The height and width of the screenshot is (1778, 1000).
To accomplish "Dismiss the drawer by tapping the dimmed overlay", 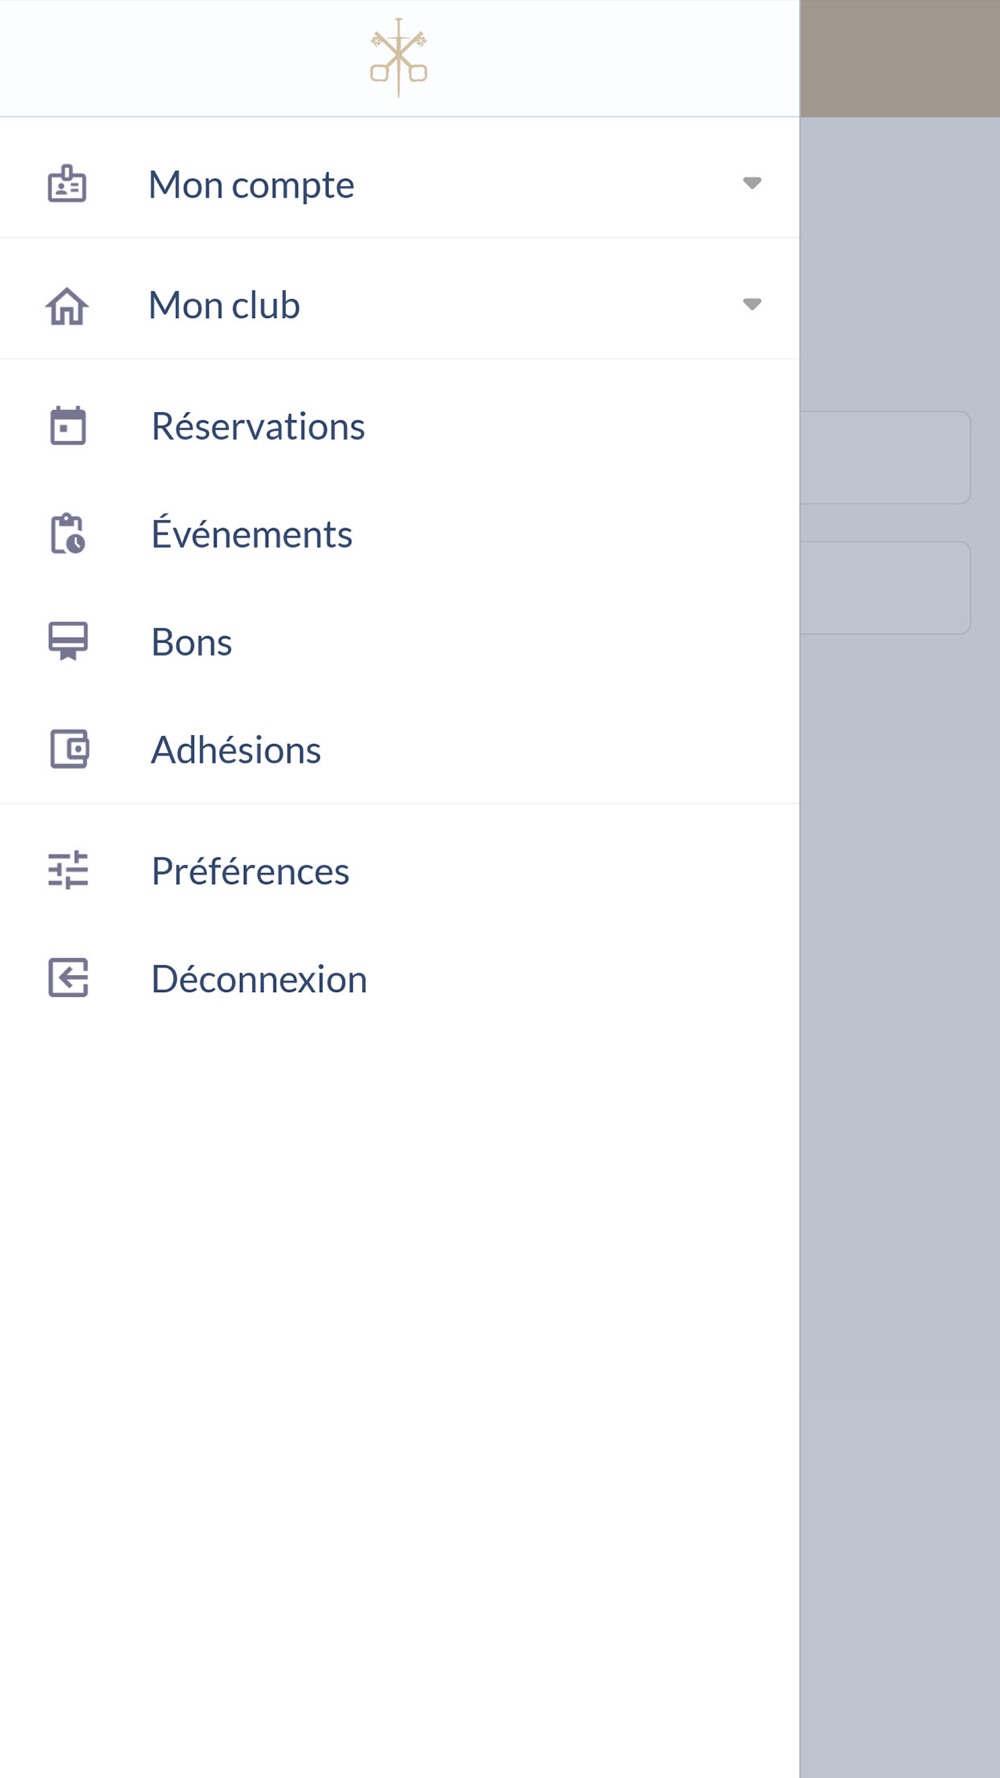I will coord(900,1100).
